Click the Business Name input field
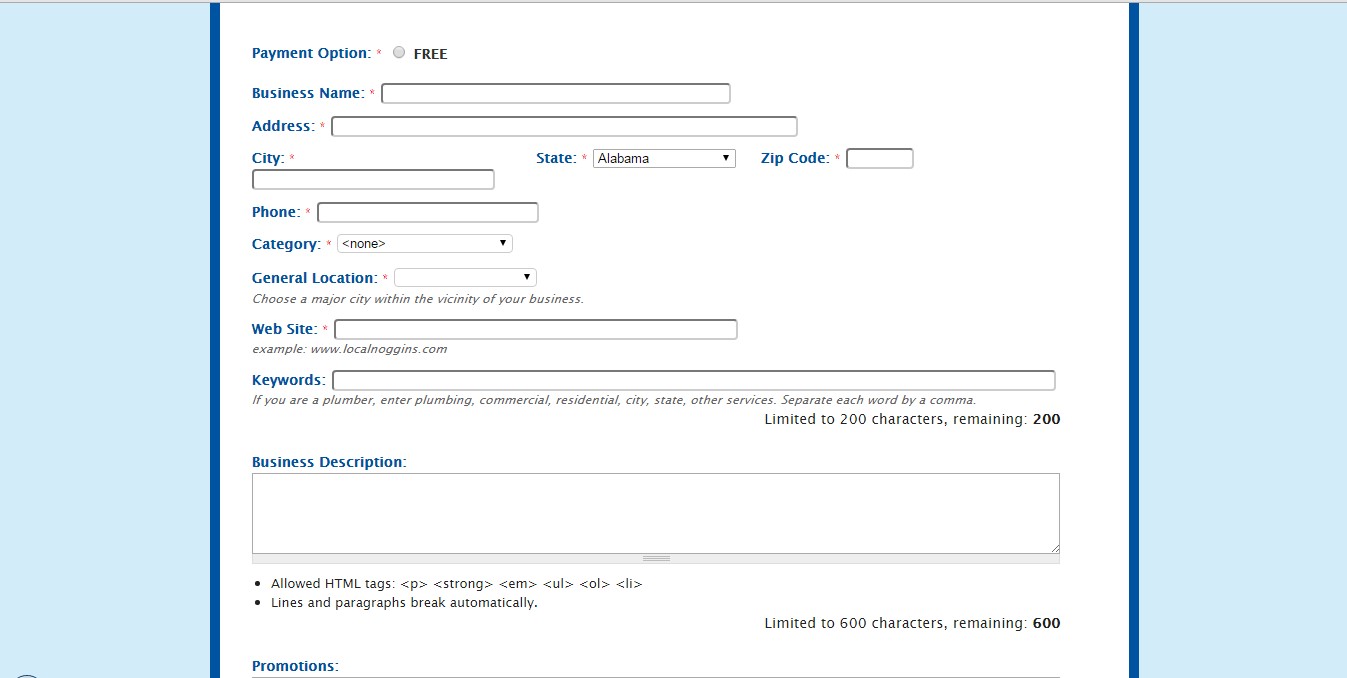 [556, 93]
